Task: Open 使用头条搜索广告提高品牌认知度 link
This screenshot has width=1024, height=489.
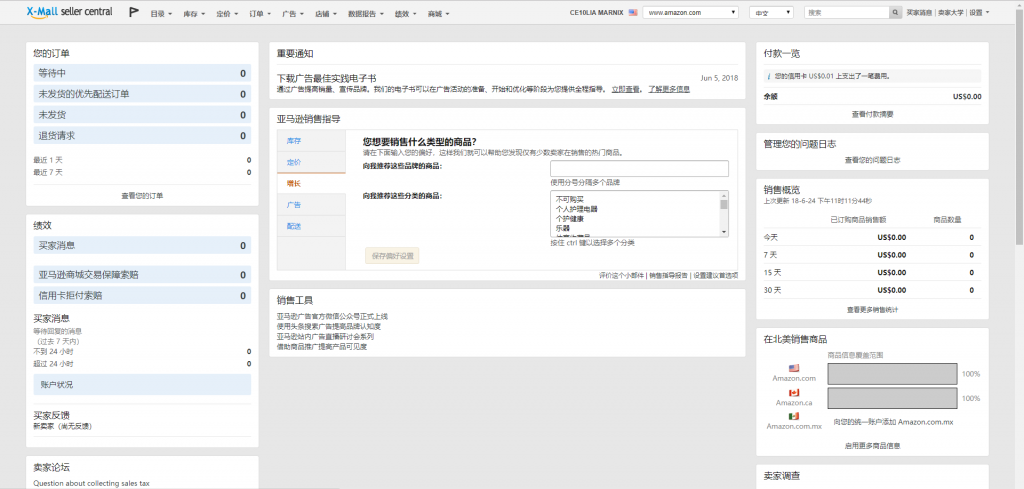Action: pos(328,326)
